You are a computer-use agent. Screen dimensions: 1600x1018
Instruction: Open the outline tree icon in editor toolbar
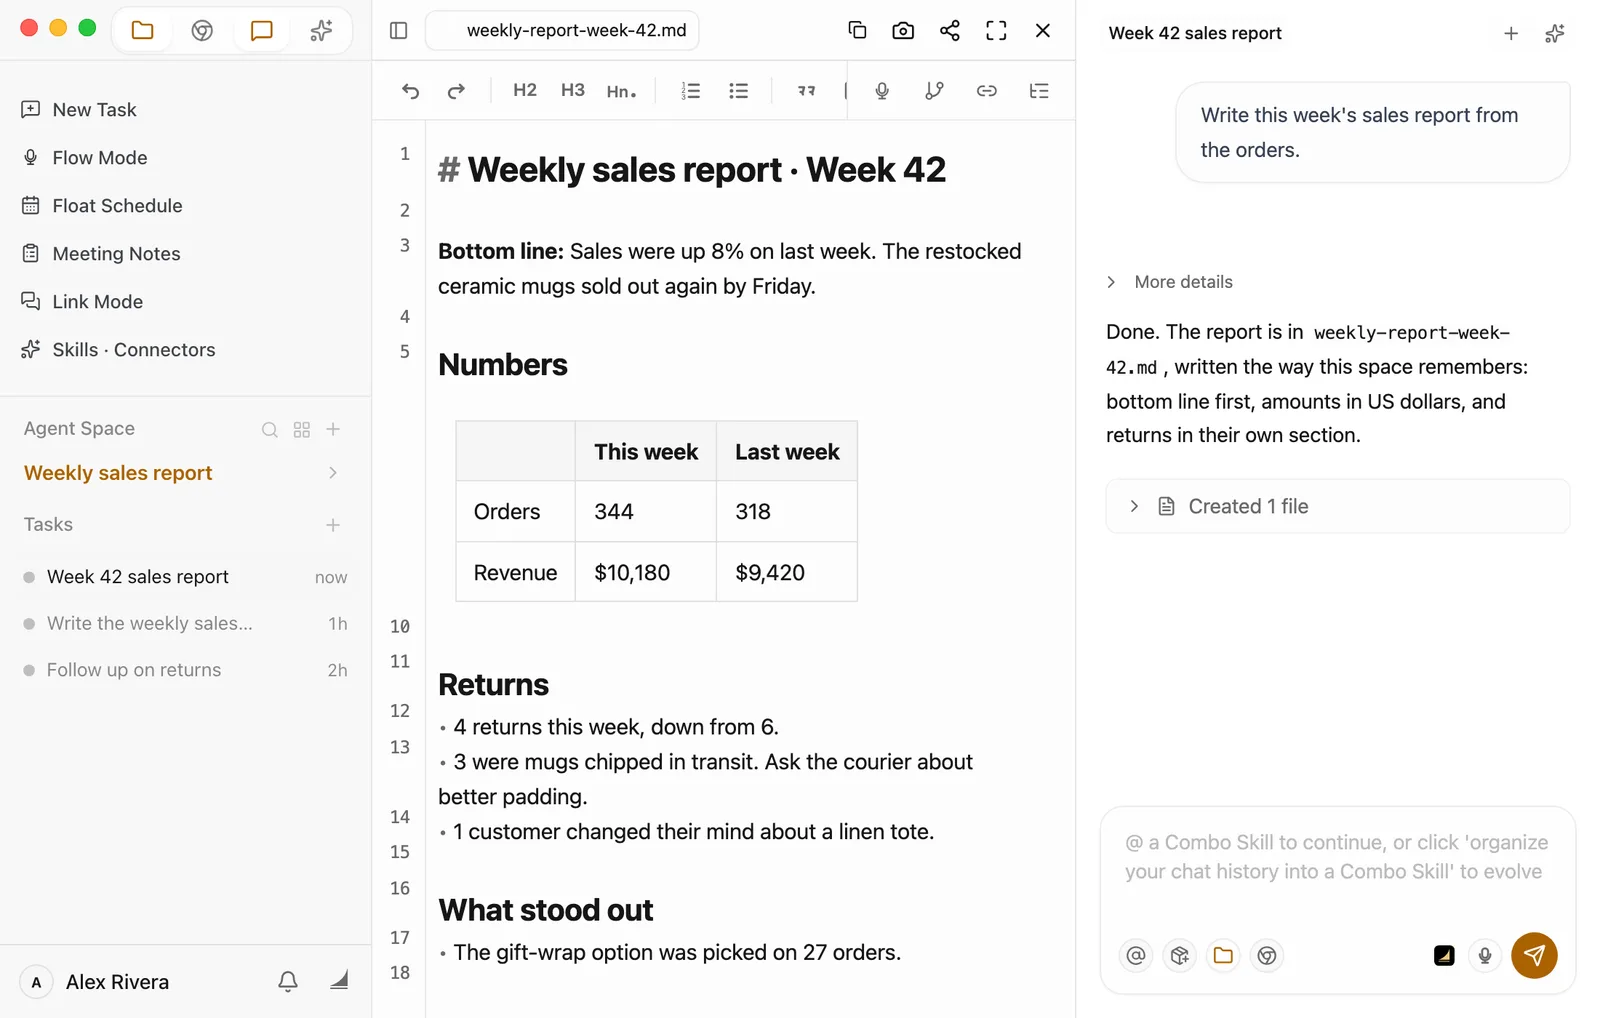click(1039, 91)
